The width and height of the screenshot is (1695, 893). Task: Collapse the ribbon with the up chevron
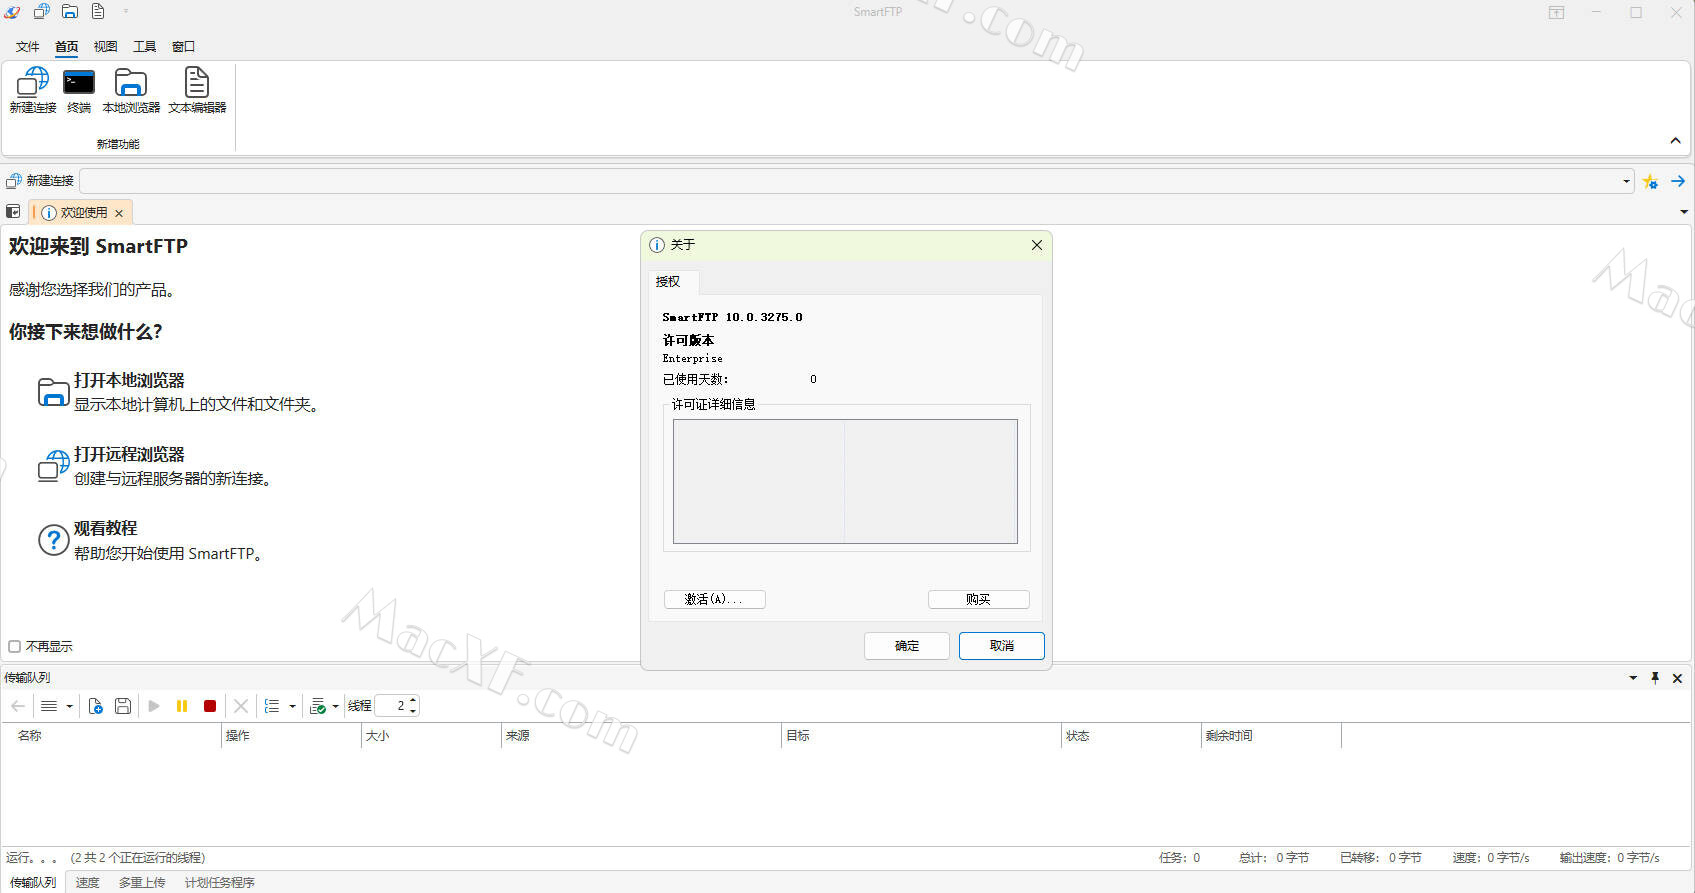pos(1676,141)
